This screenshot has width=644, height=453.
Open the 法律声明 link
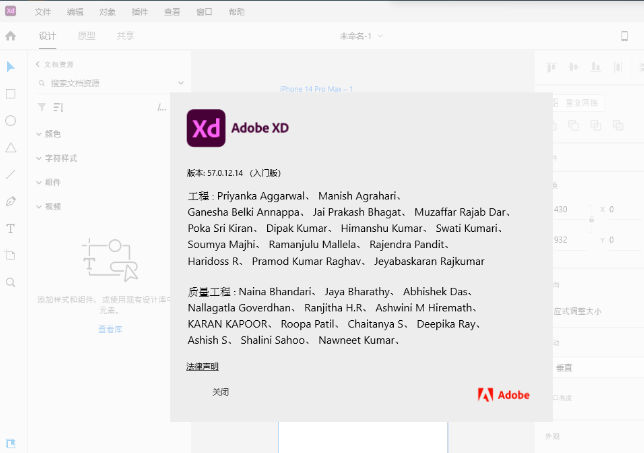(202, 367)
